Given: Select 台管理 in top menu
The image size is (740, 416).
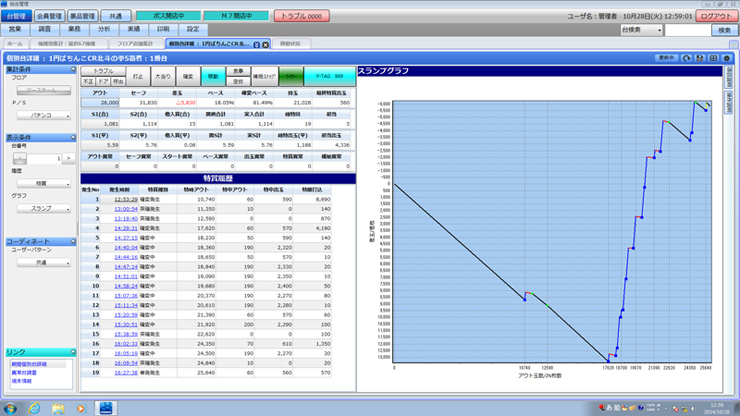Looking at the screenshot, I should [17, 16].
